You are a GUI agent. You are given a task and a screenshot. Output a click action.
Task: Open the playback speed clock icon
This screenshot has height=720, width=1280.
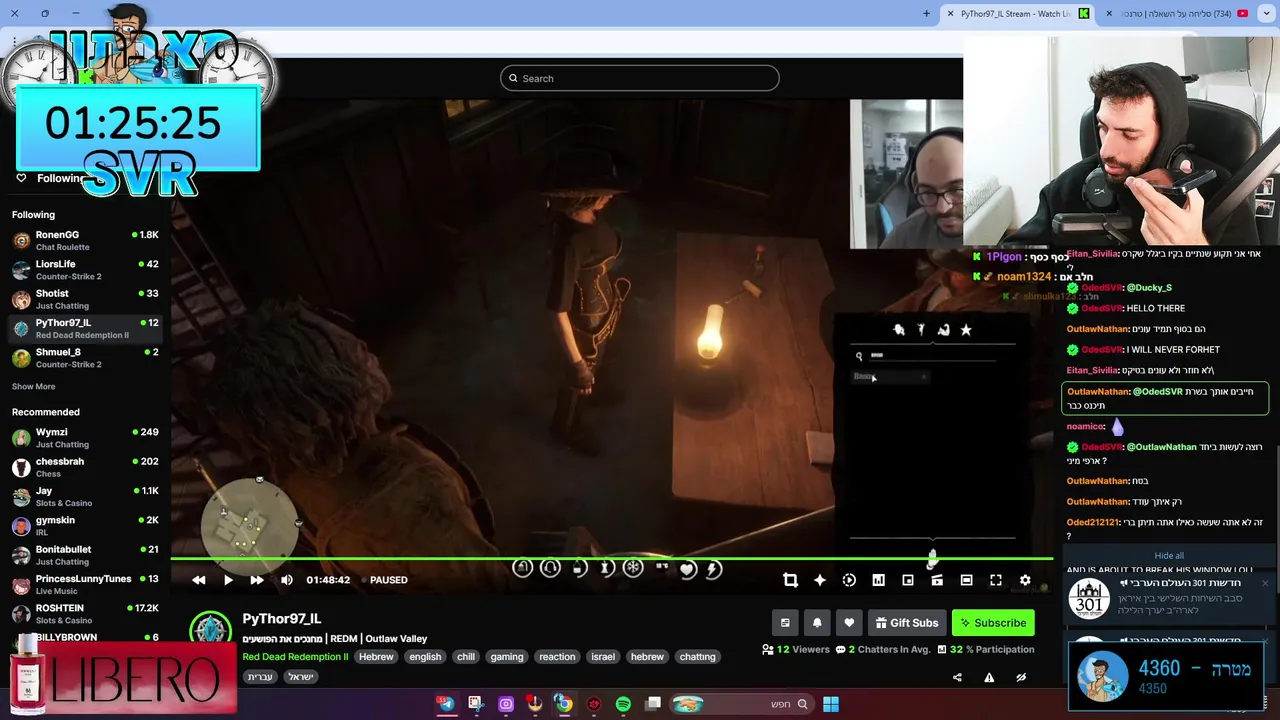(849, 580)
